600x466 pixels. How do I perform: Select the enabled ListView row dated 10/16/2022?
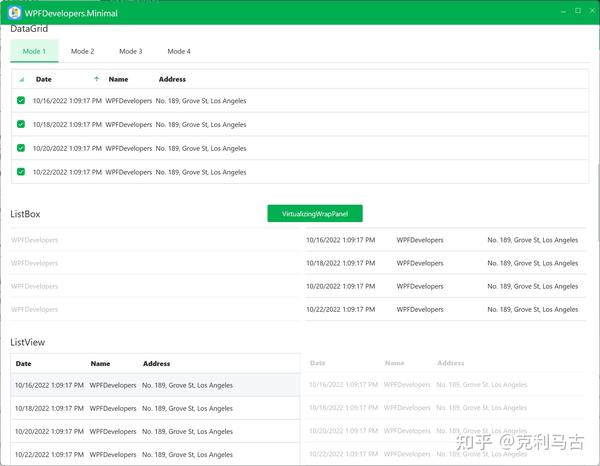click(155, 385)
